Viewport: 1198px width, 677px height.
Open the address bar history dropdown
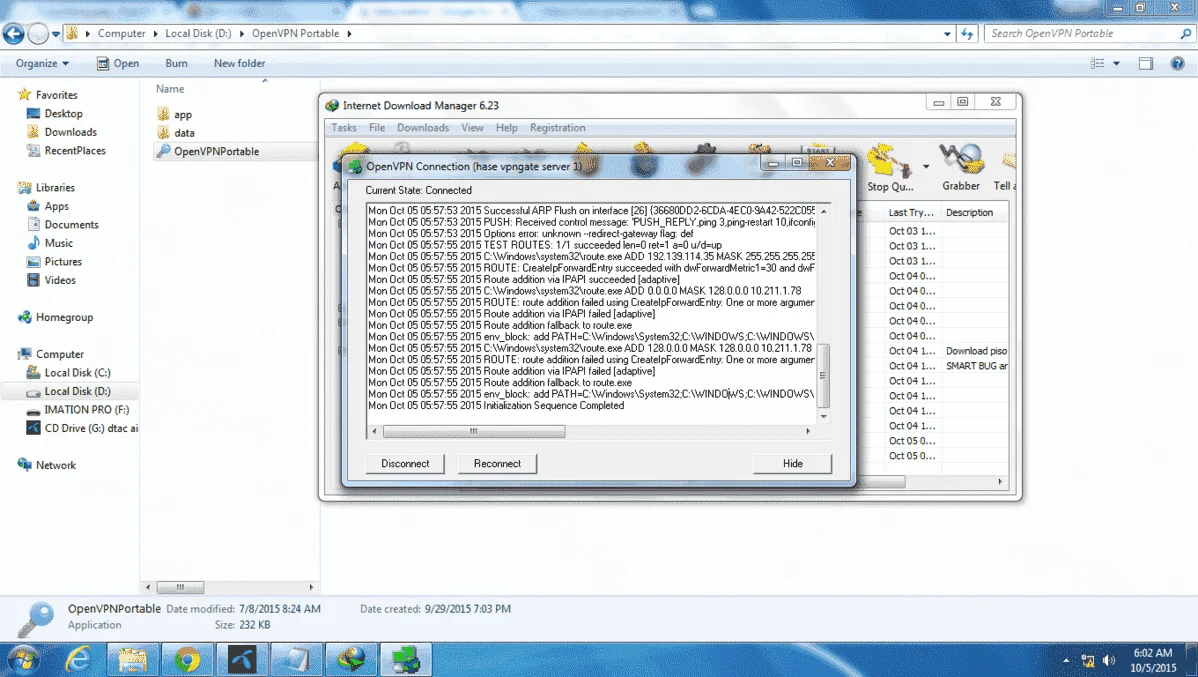[947, 34]
